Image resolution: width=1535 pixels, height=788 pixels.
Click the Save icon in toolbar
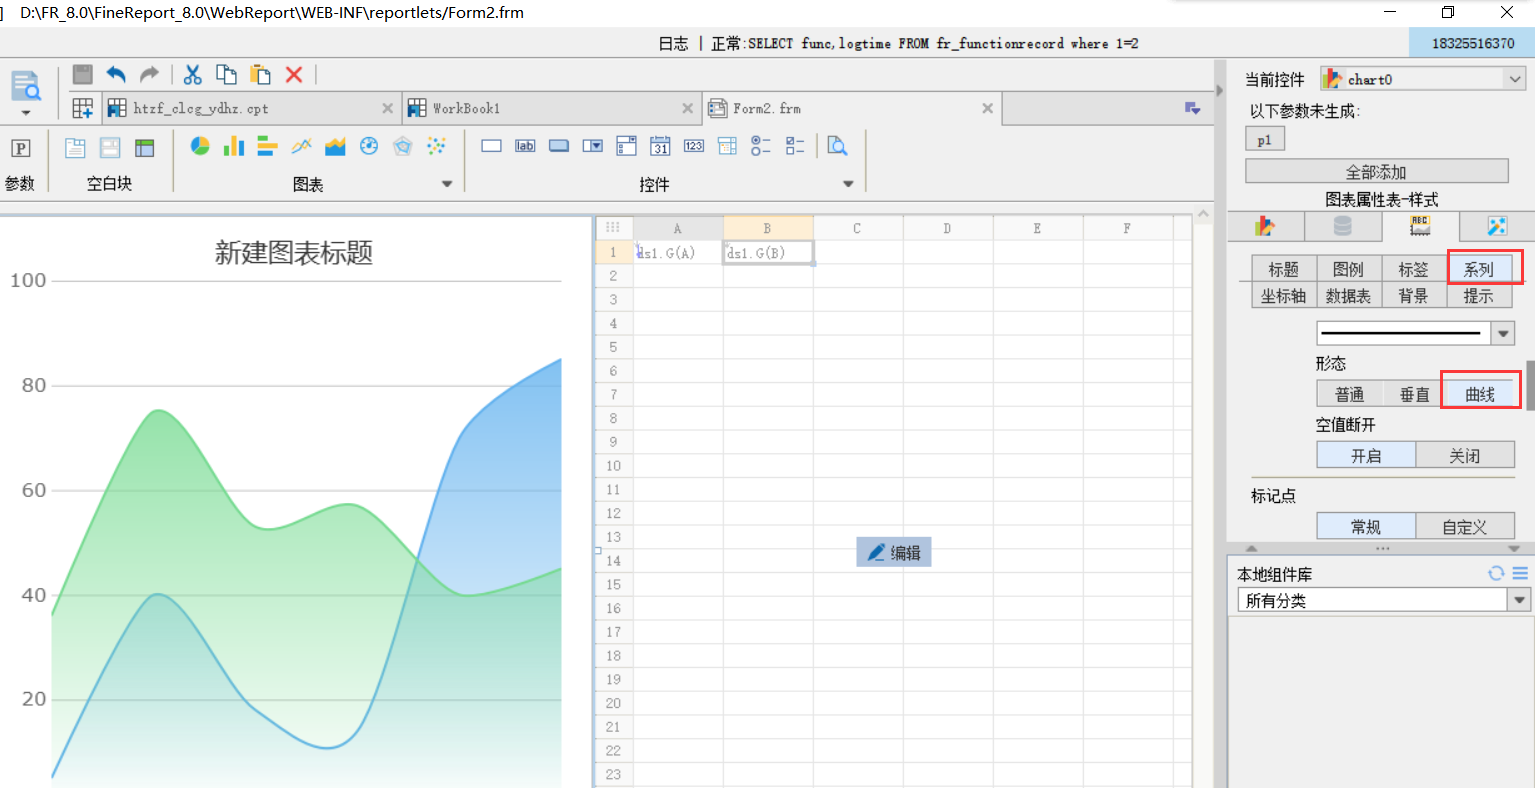[x=83, y=74]
